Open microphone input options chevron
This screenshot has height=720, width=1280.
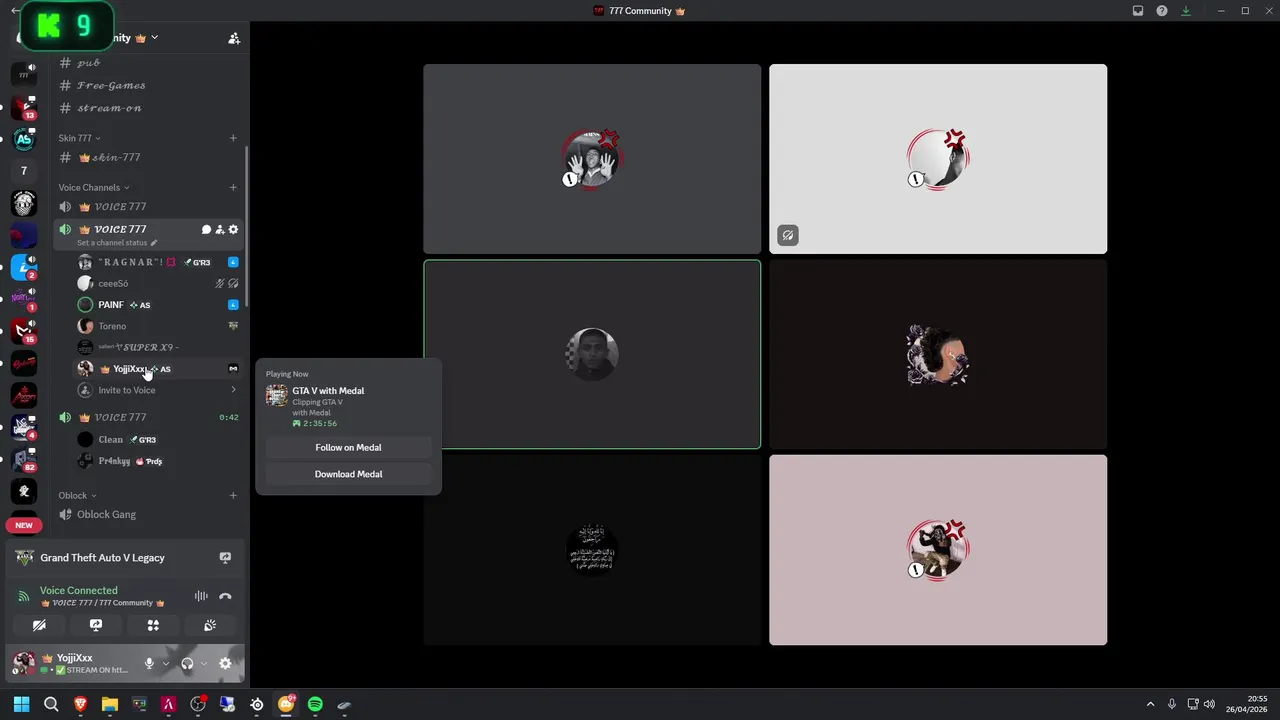[x=165, y=663]
